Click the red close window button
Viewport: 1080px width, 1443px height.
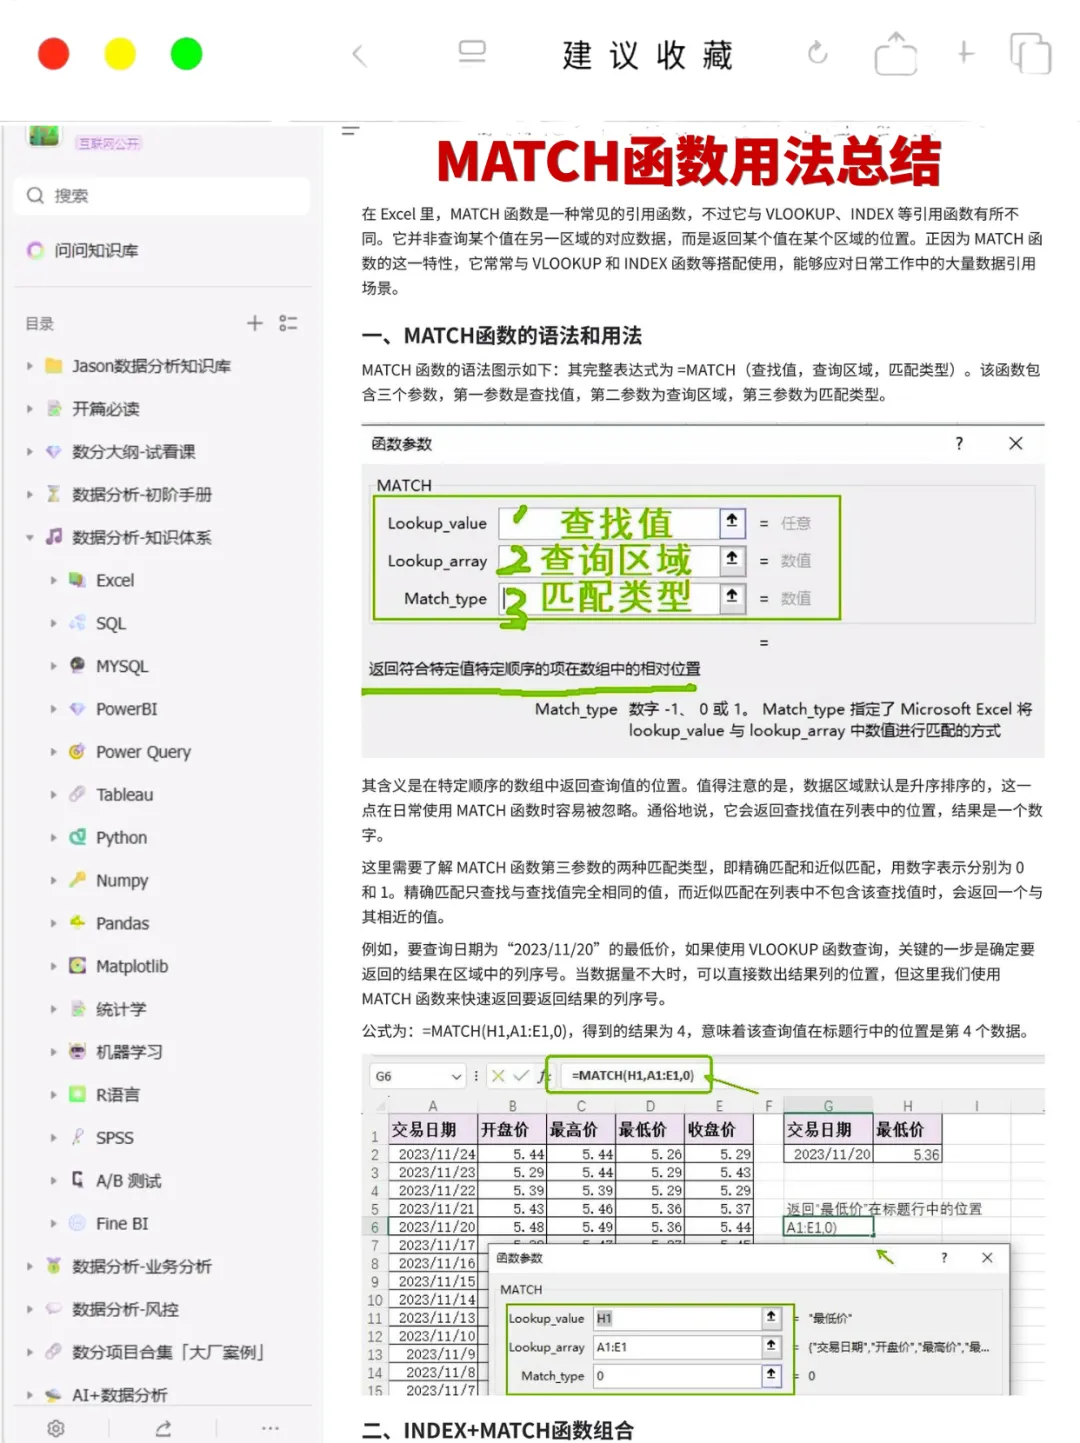point(54,53)
